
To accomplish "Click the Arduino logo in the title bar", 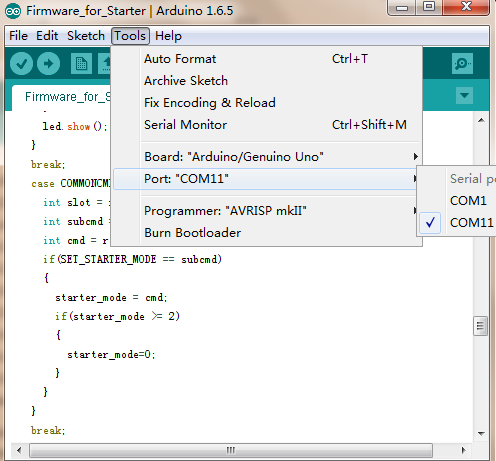I will [13, 11].
